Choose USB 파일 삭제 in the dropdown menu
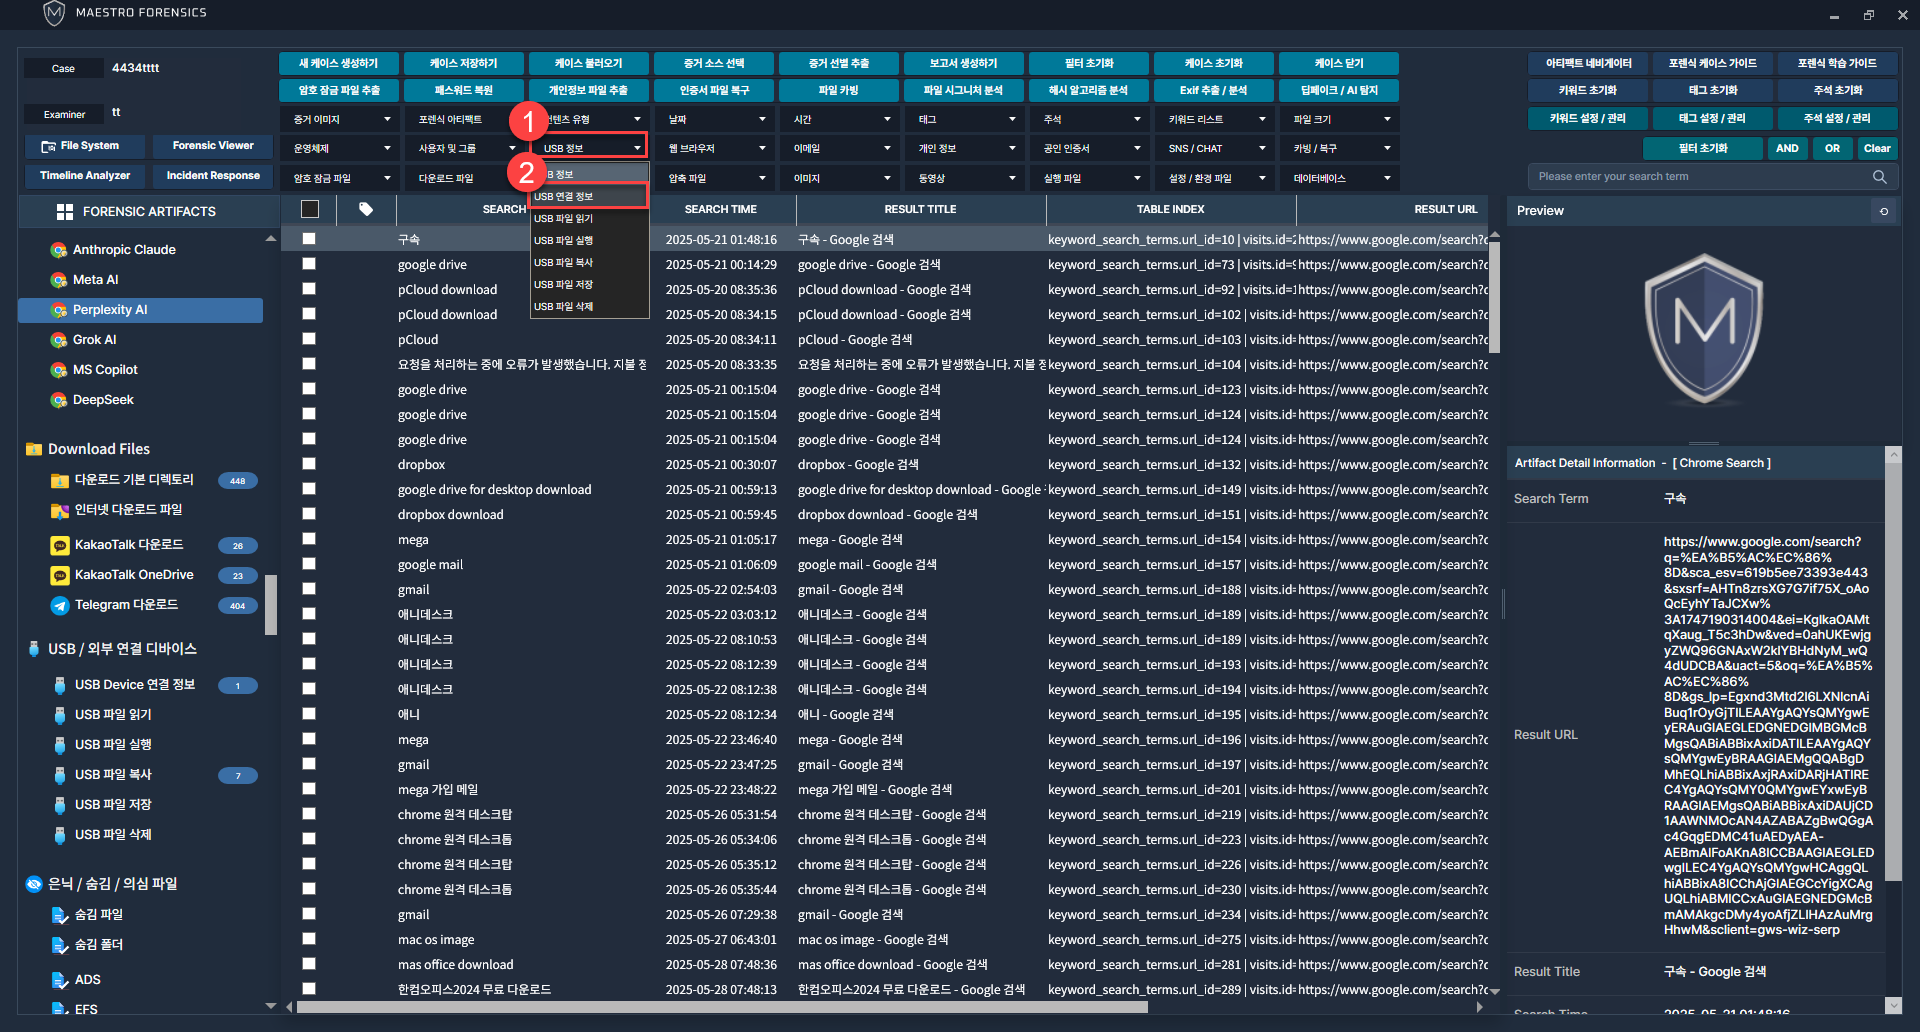Image resolution: width=1920 pixels, height=1032 pixels. (x=564, y=307)
